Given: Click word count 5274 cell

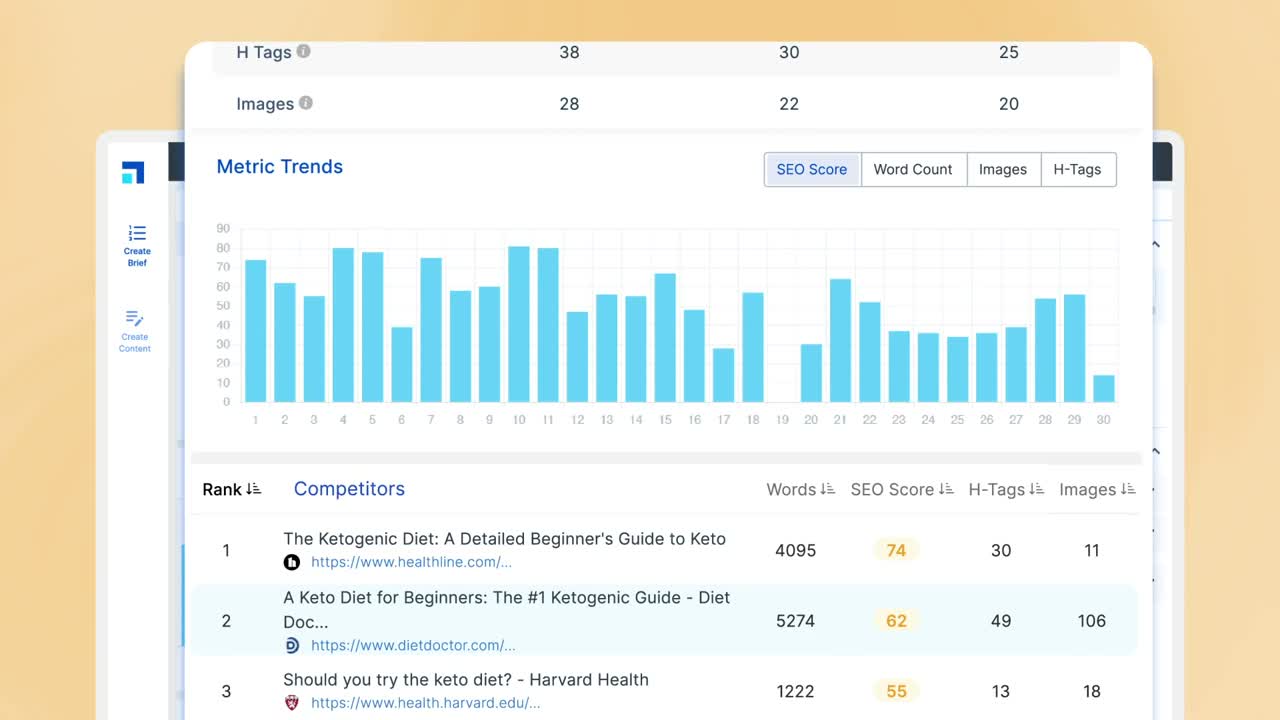Looking at the screenshot, I should click(796, 621).
